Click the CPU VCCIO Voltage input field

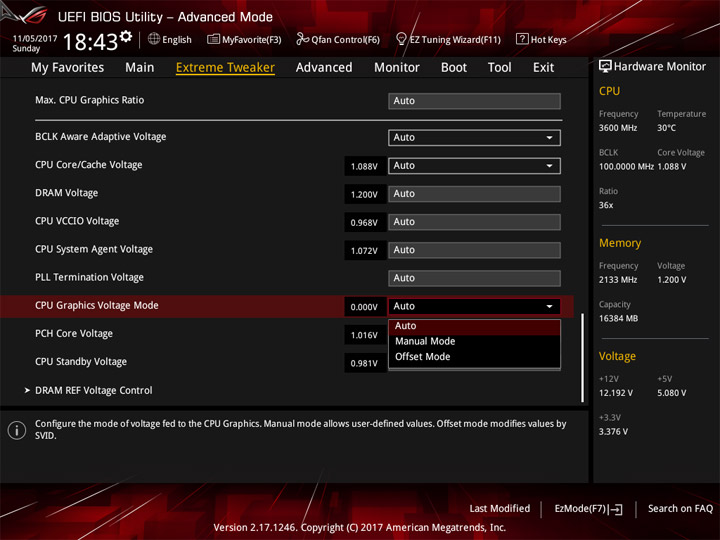point(474,222)
